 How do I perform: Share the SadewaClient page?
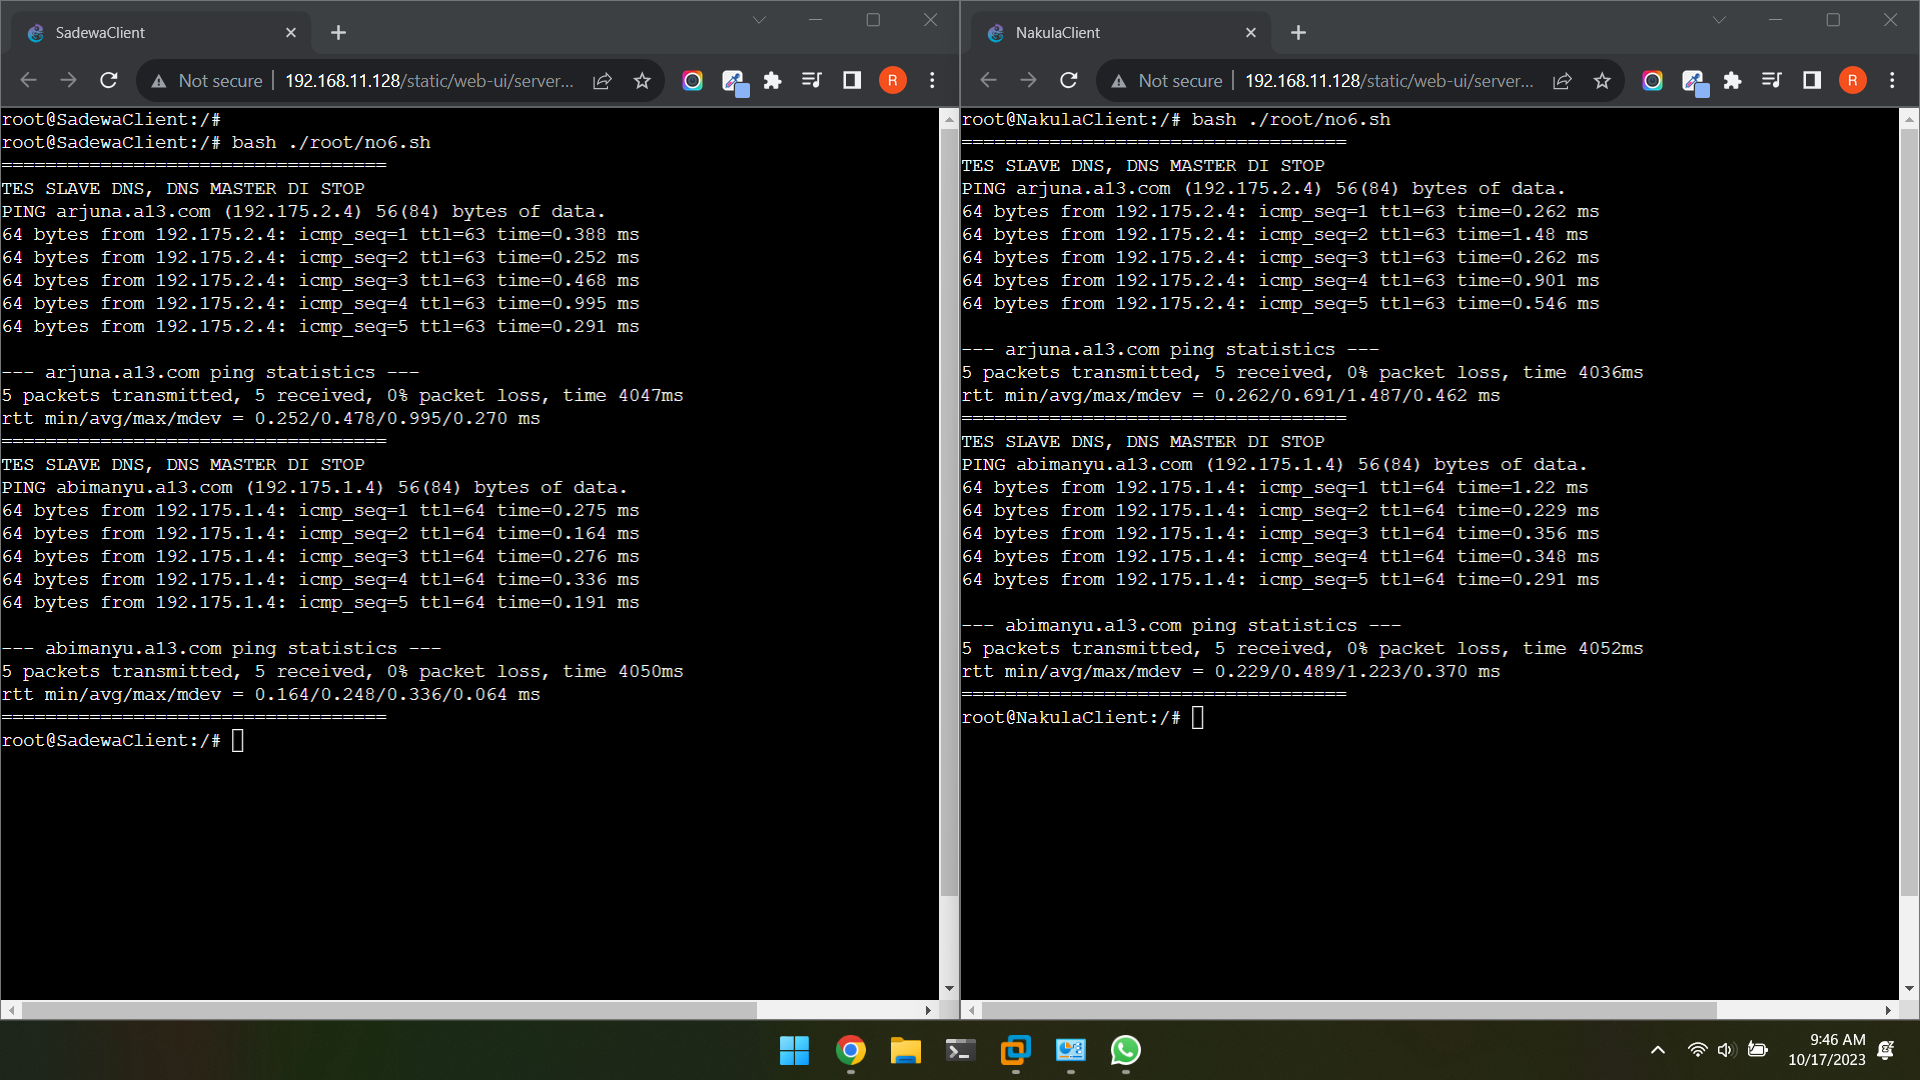point(602,80)
